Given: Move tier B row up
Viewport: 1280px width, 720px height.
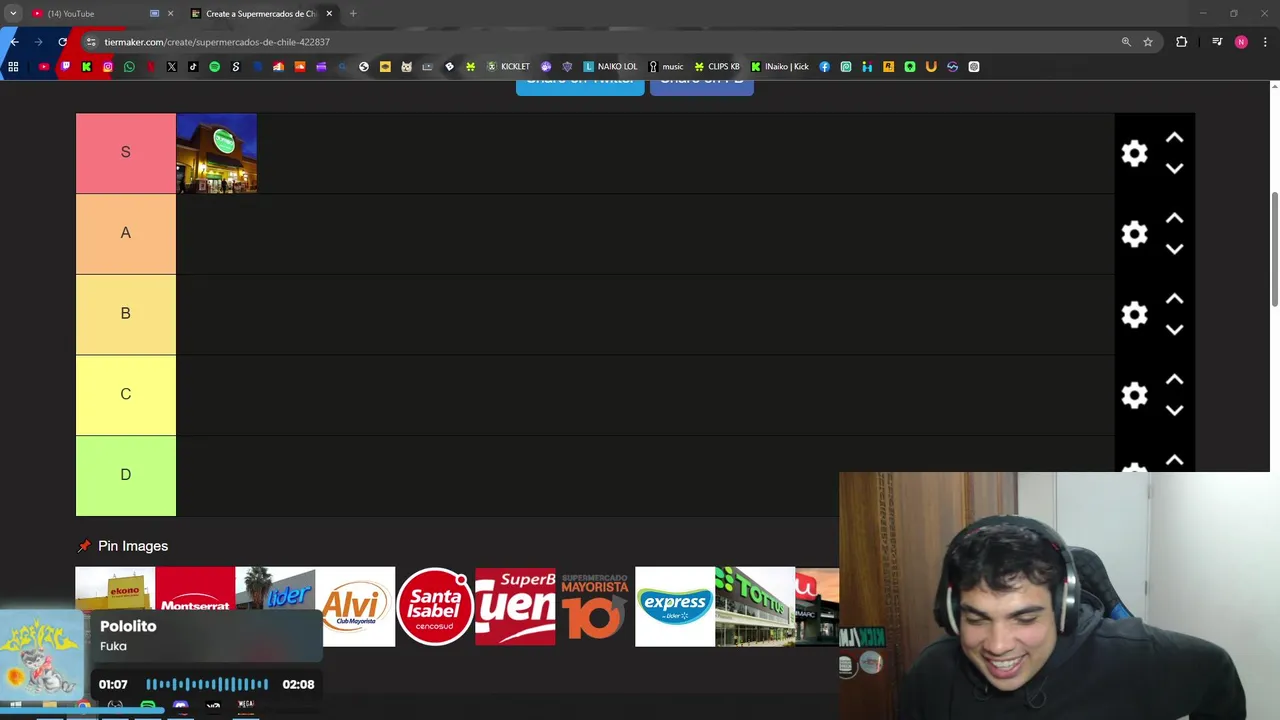Looking at the screenshot, I should click(1174, 299).
